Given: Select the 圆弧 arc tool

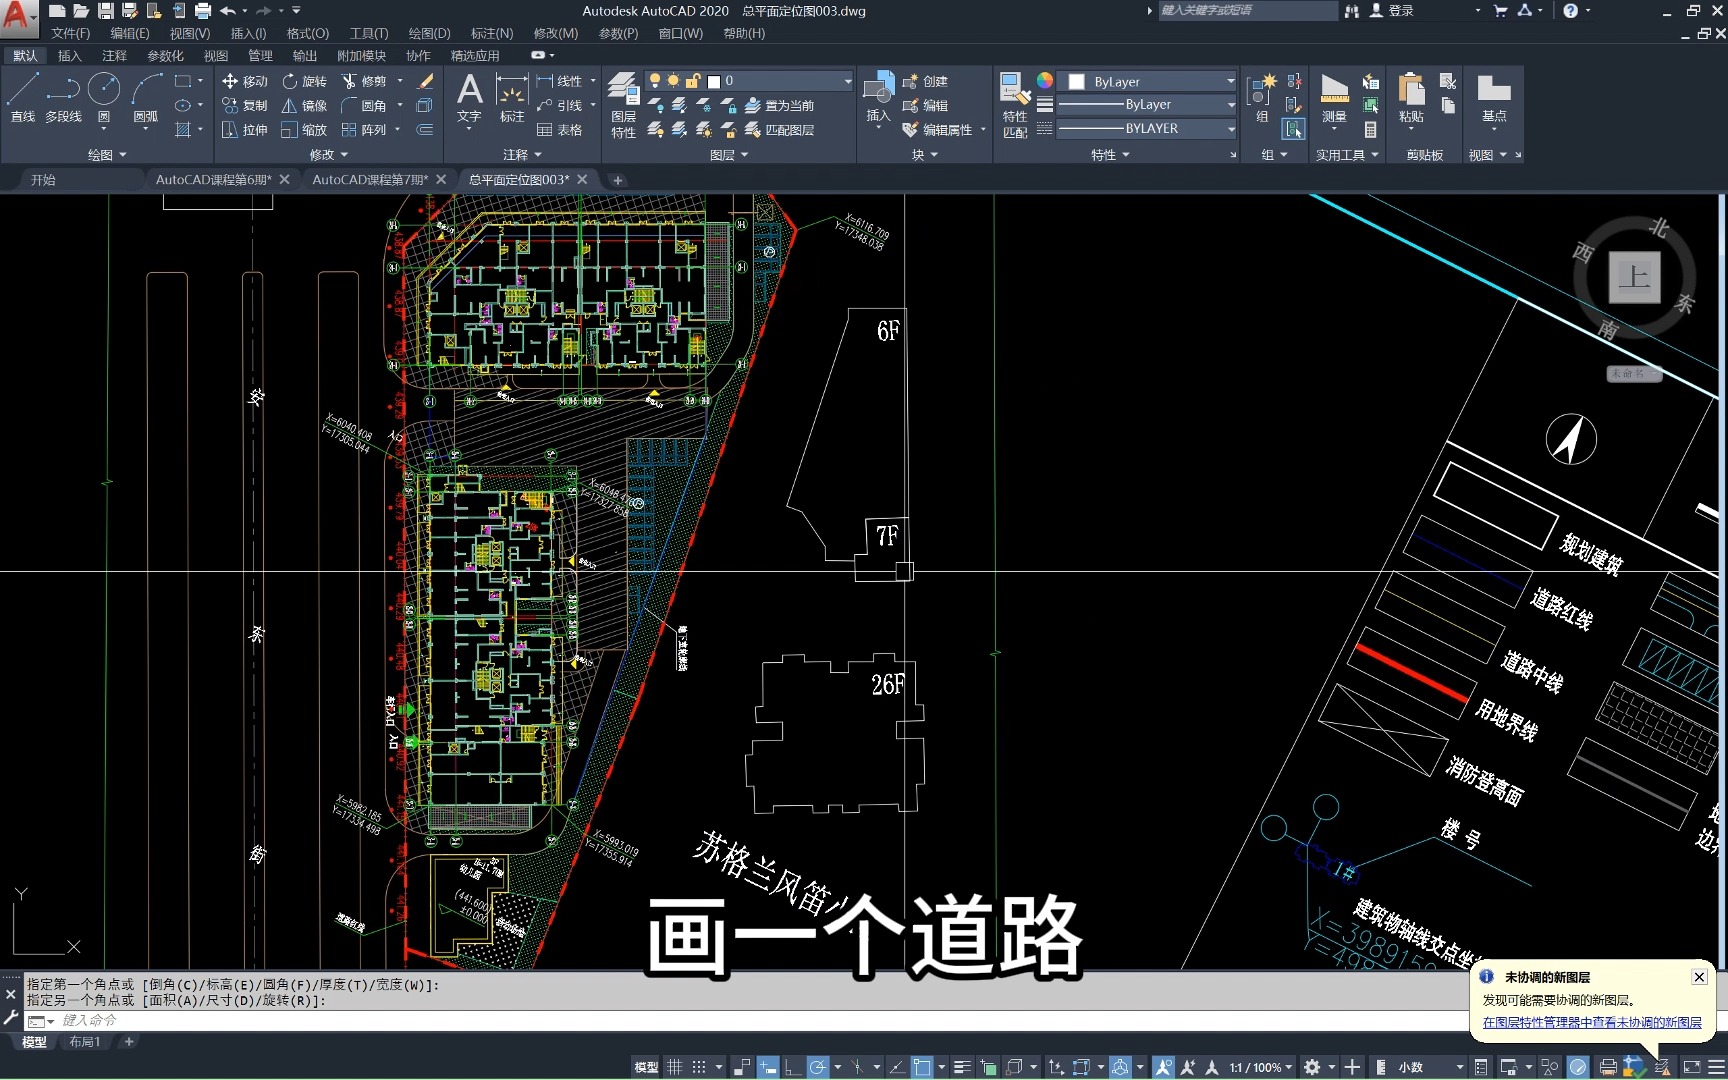Looking at the screenshot, I should point(146,98).
